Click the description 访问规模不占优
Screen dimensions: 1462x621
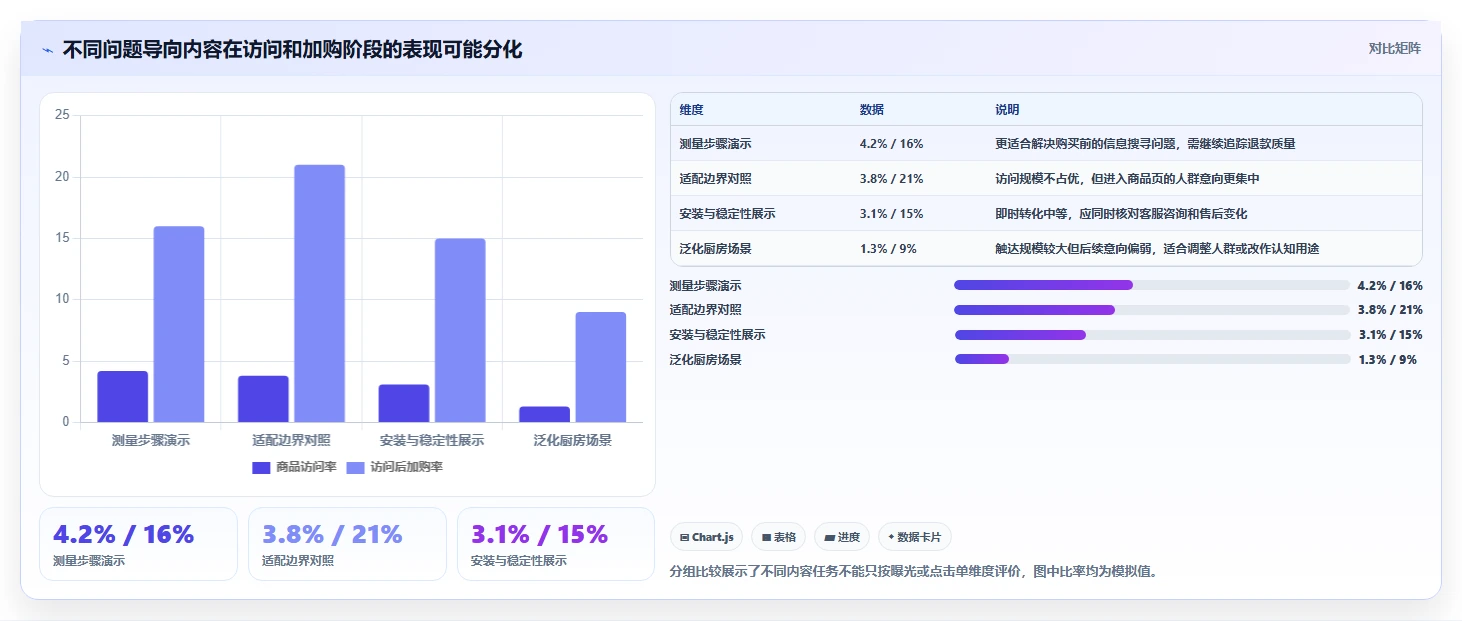[1037, 179]
